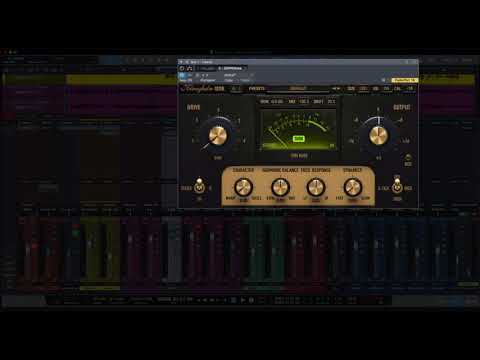The image size is (480, 360).
Task: Open the preset name dropdown
Action: click(x=298, y=89)
